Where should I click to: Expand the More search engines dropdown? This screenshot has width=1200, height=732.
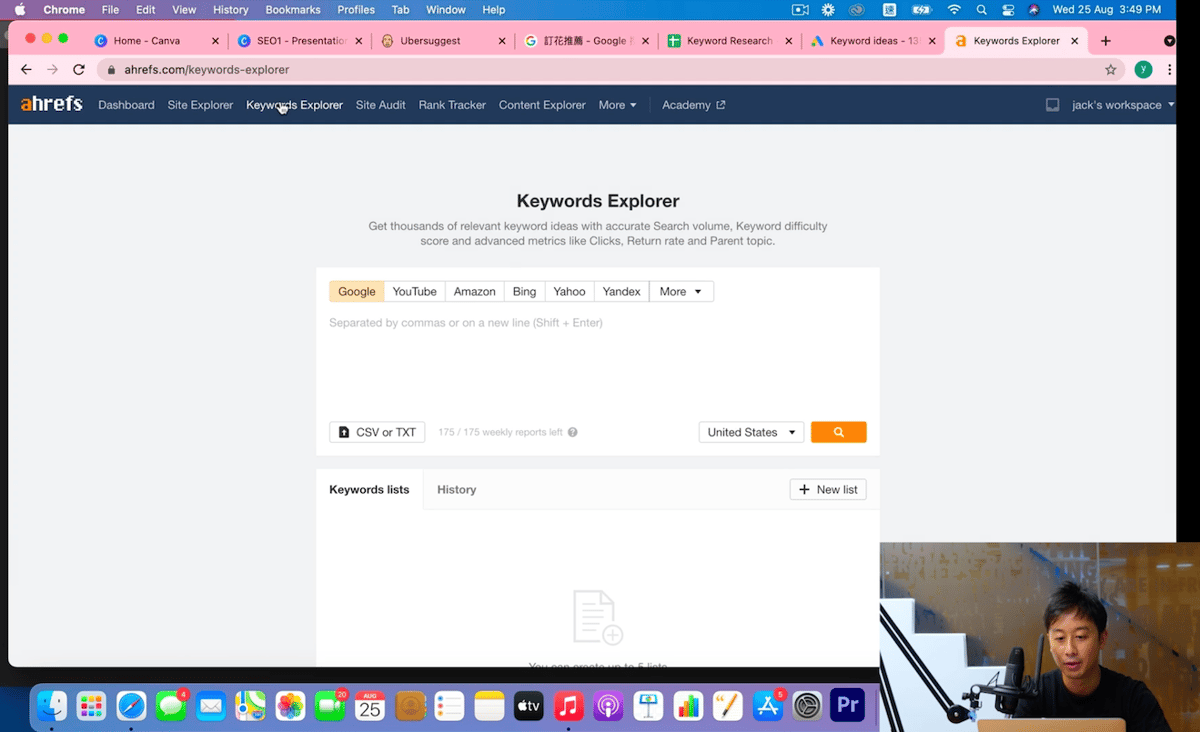click(x=681, y=291)
